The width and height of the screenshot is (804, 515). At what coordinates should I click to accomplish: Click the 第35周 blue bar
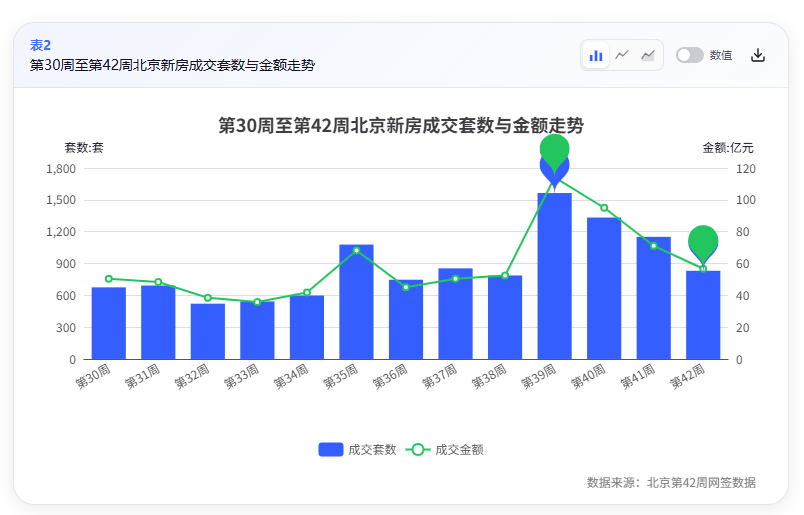(x=356, y=302)
